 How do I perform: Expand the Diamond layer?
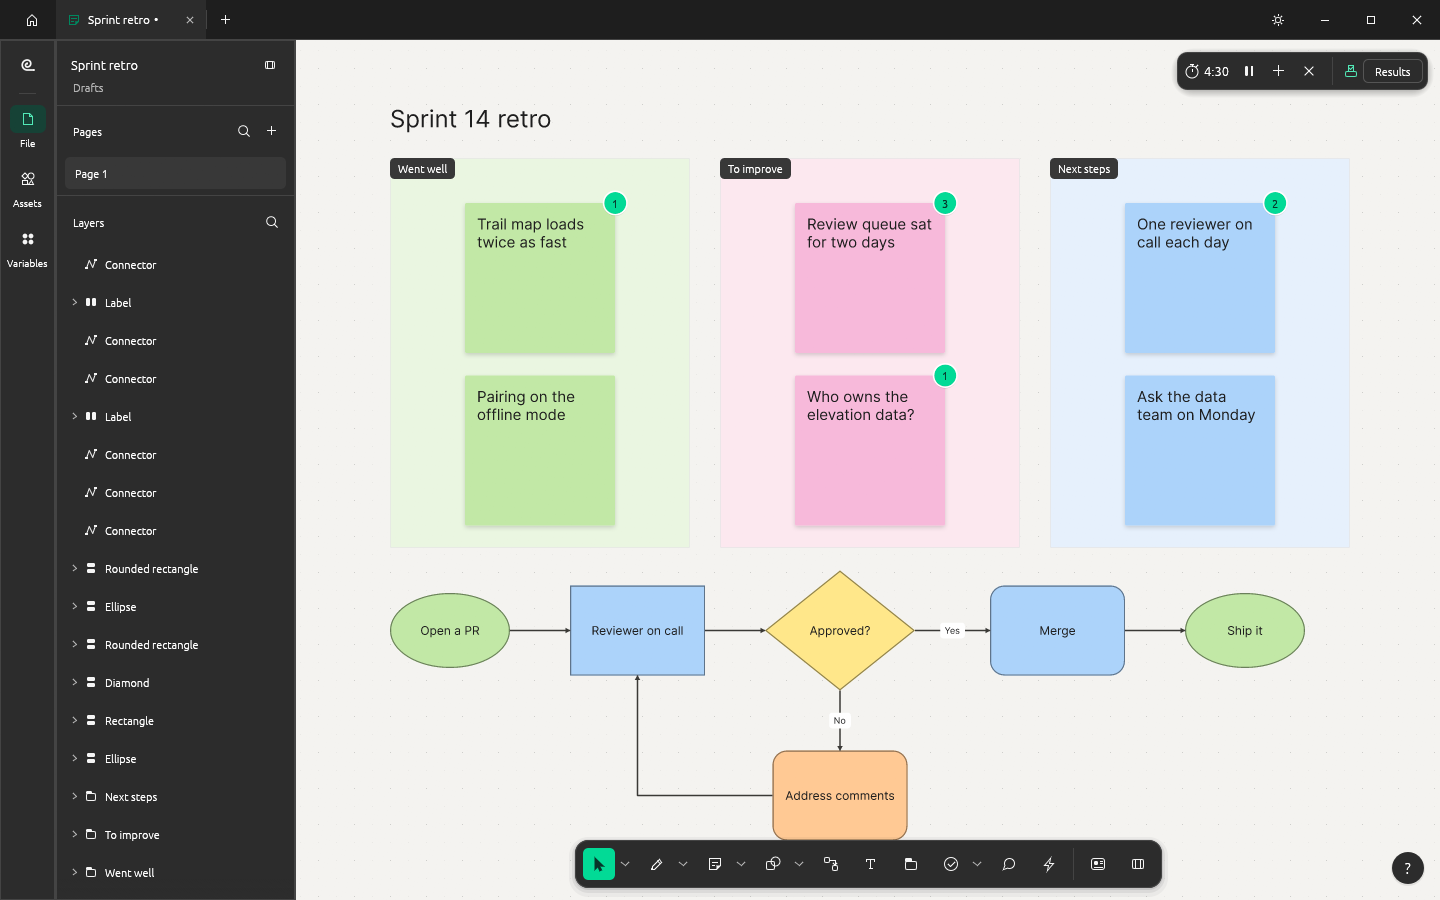pyautogui.click(x=74, y=682)
